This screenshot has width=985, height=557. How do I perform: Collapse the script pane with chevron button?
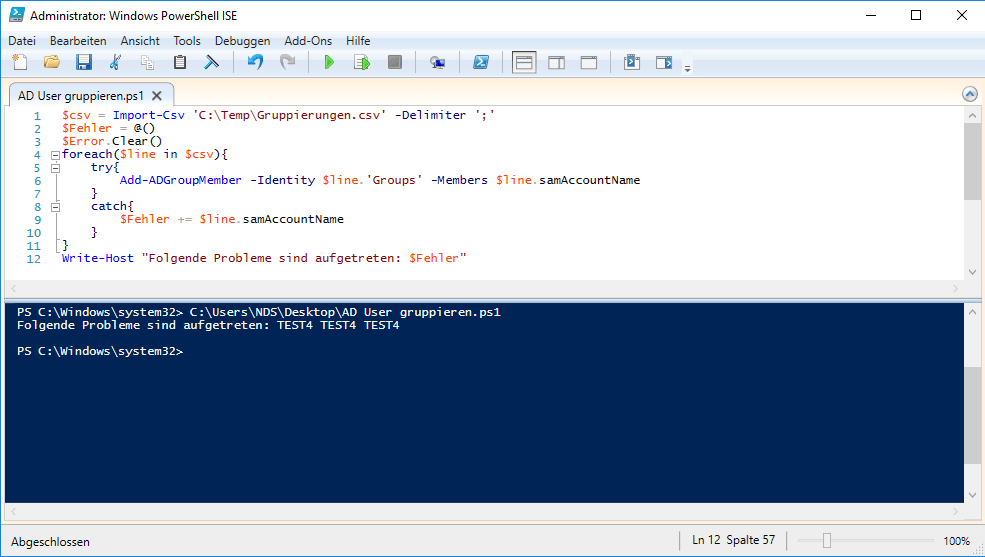pyautogui.click(x=969, y=94)
